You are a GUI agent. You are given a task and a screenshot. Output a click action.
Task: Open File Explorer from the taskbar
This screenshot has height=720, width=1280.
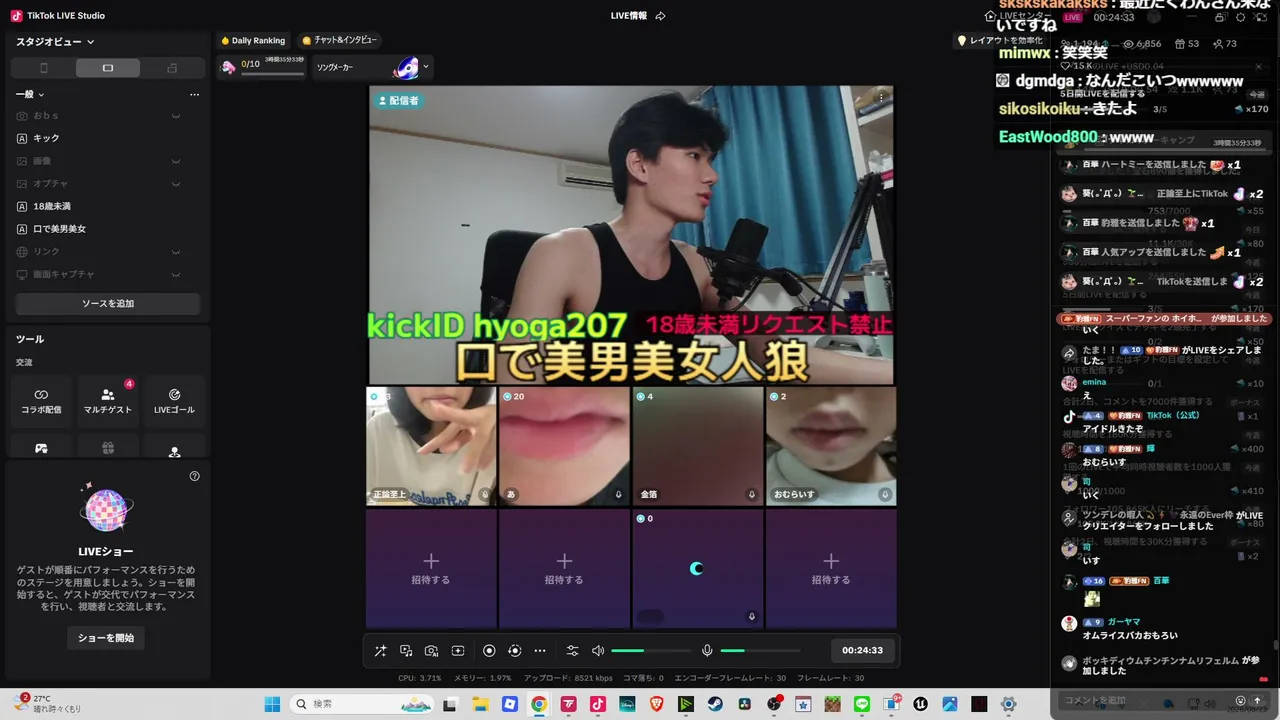point(480,704)
